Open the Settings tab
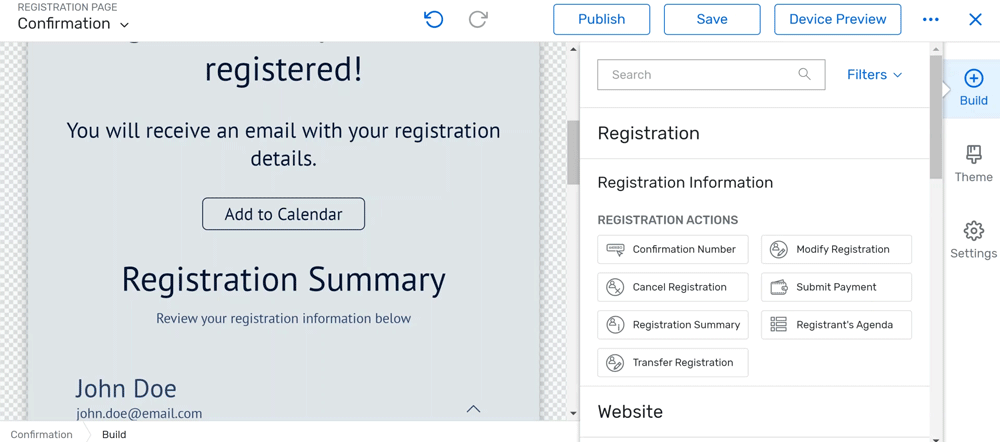 [973, 240]
